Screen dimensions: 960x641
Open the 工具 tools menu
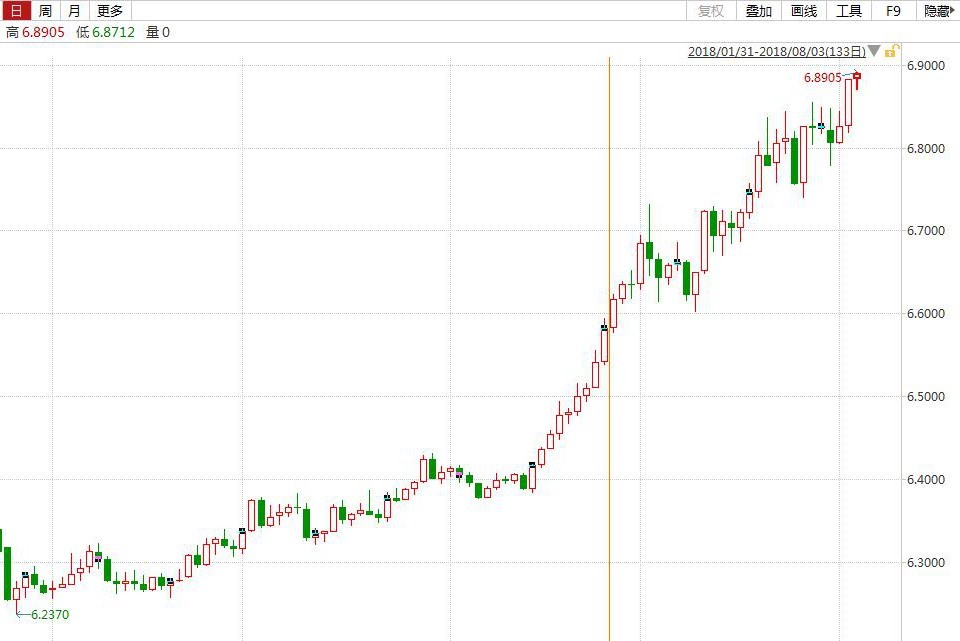[x=849, y=11]
